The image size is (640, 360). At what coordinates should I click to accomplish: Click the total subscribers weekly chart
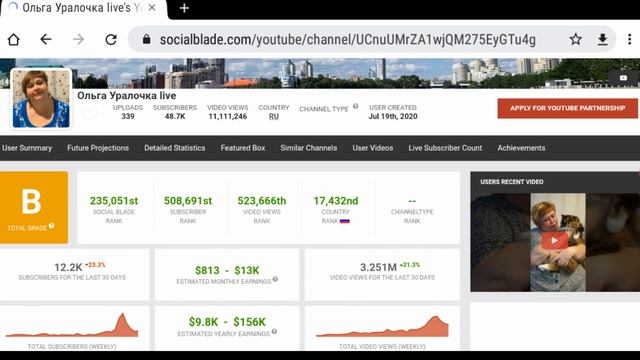click(72, 325)
